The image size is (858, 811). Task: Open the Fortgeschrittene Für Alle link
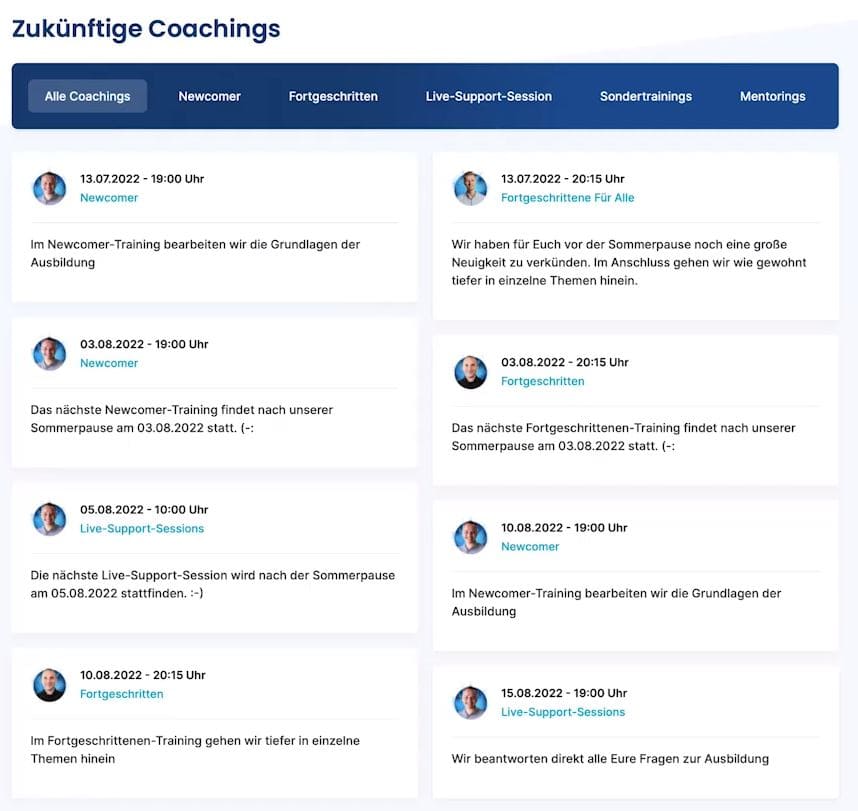click(x=567, y=198)
